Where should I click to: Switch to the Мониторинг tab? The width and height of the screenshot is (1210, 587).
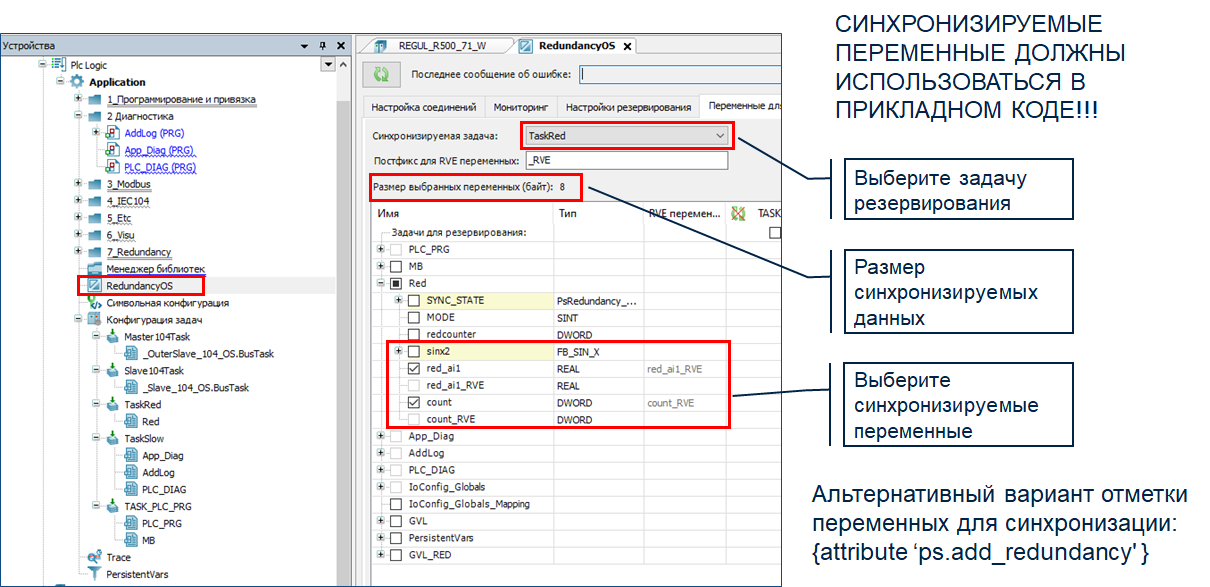click(x=519, y=107)
